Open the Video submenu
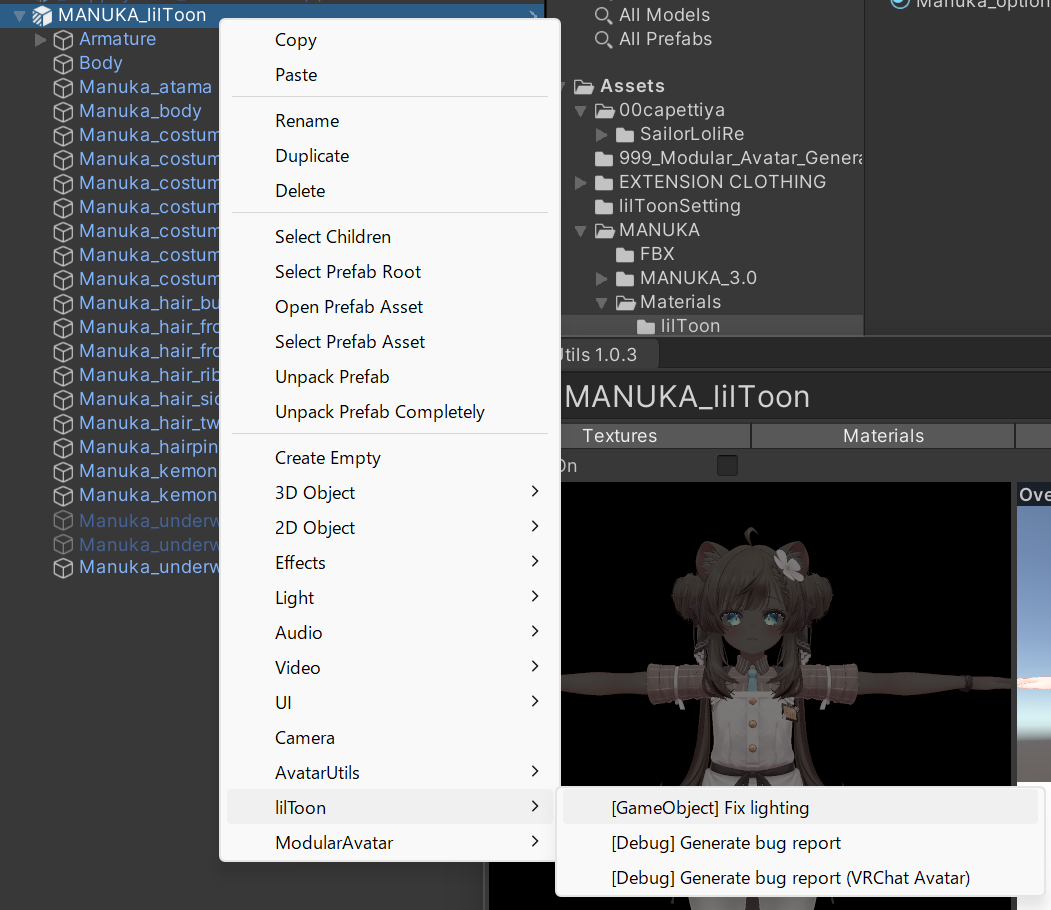Image resolution: width=1051 pixels, height=910 pixels. [389, 667]
